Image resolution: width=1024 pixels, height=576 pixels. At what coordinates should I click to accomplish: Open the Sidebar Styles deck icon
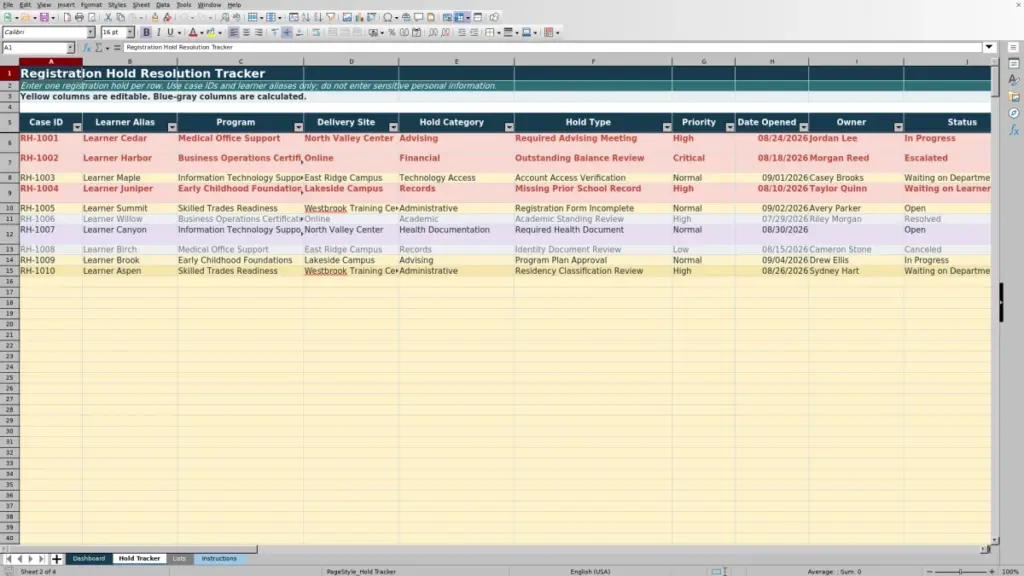1014,80
